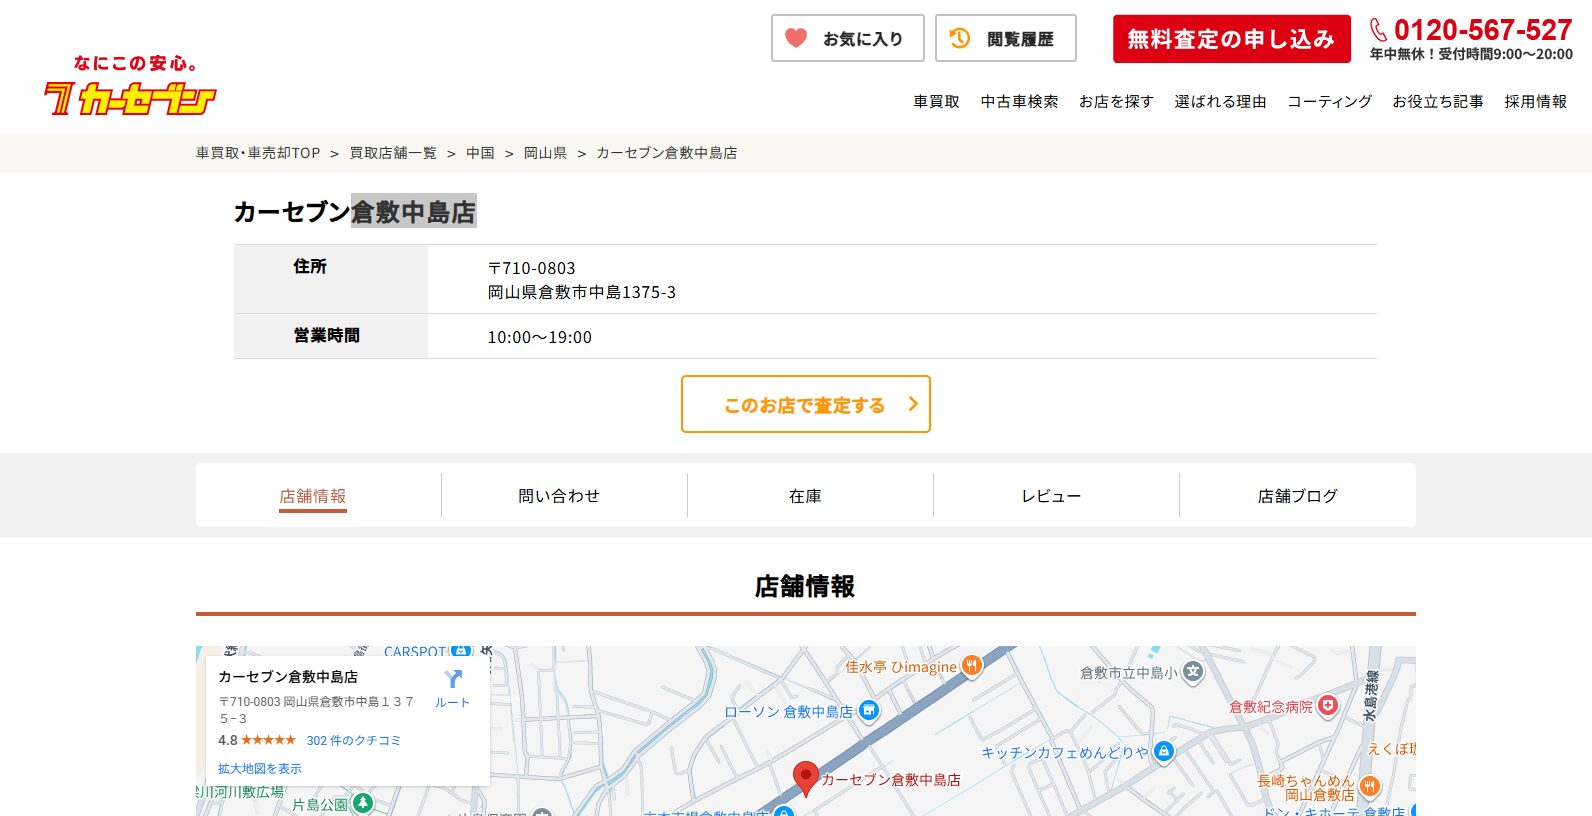The image size is (1592, 816).
Task: Click the heart icon for favorites
Action: 796,38
